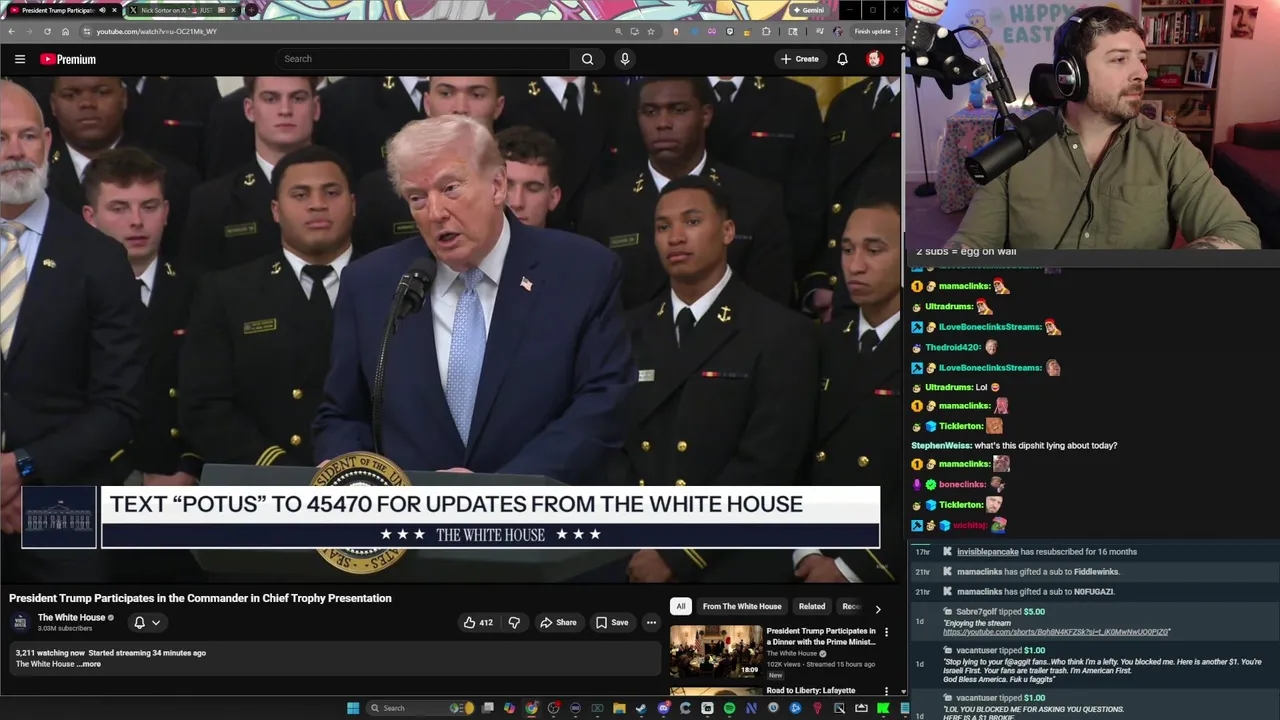Bookmark this page with the star
Viewport: 1280px width, 720px height.
(x=651, y=31)
